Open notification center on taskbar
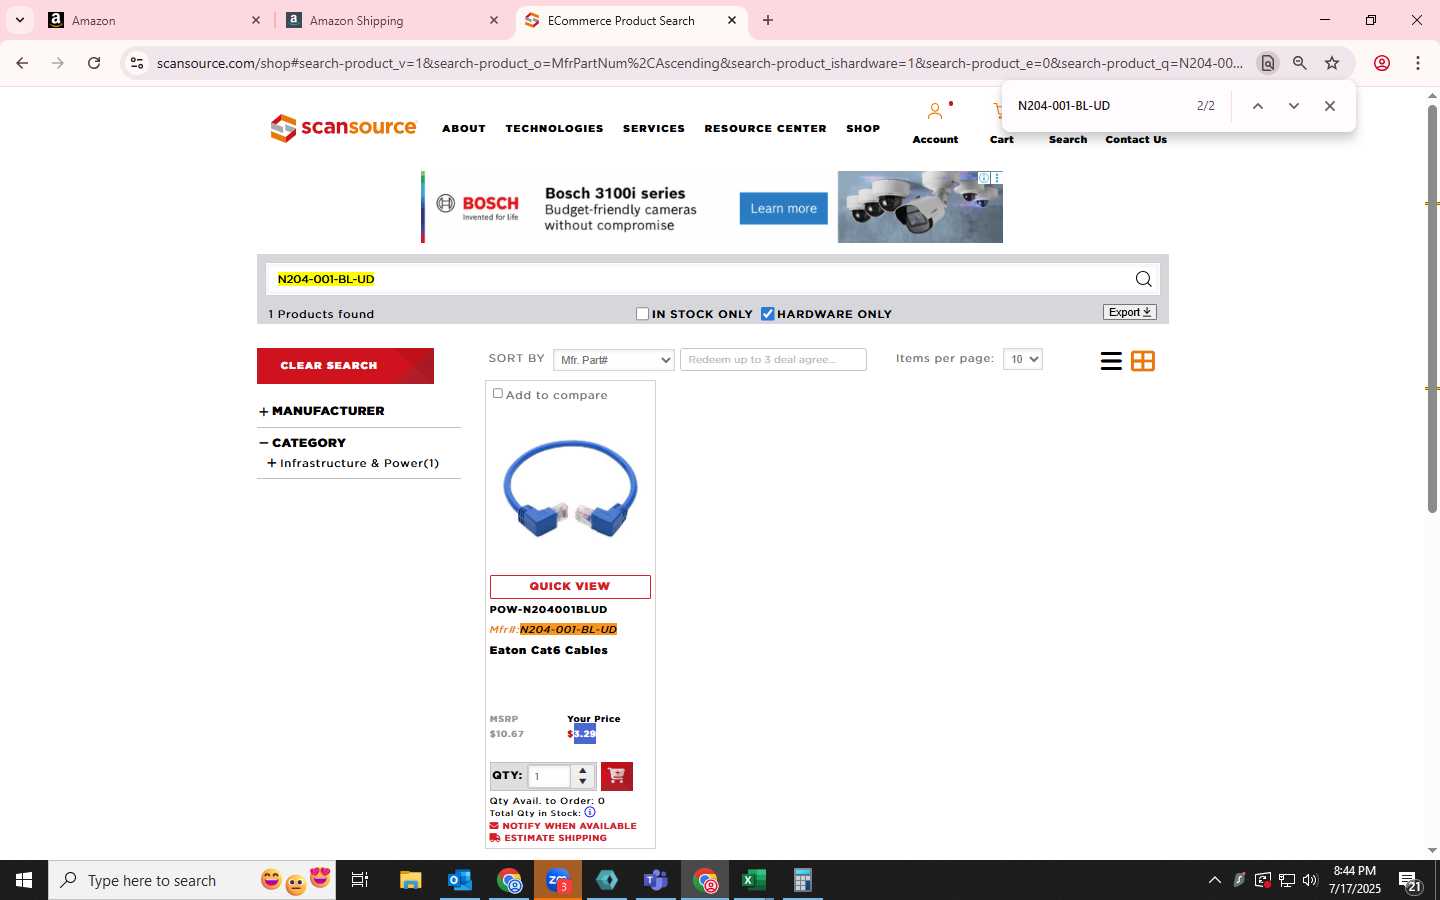 tap(1410, 881)
